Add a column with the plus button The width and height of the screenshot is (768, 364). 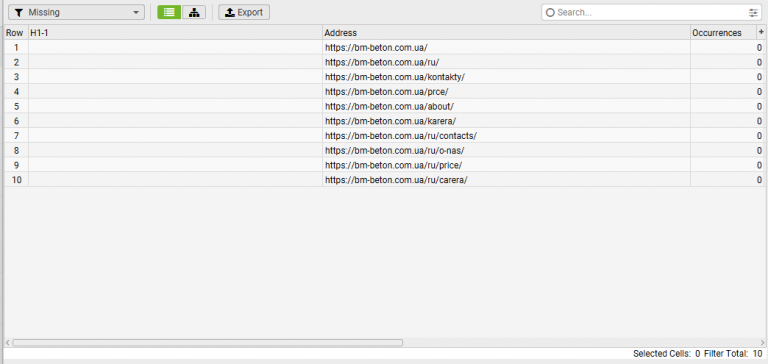click(x=762, y=32)
